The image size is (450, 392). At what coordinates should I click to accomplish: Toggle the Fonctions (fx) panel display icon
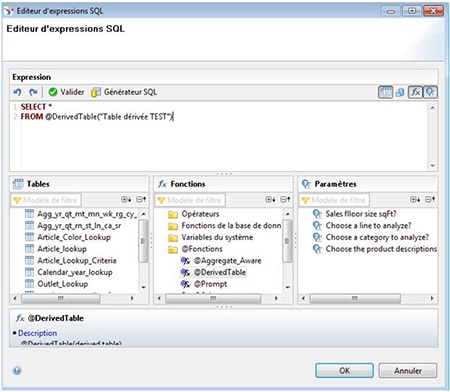pyautogui.click(x=415, y=92)
